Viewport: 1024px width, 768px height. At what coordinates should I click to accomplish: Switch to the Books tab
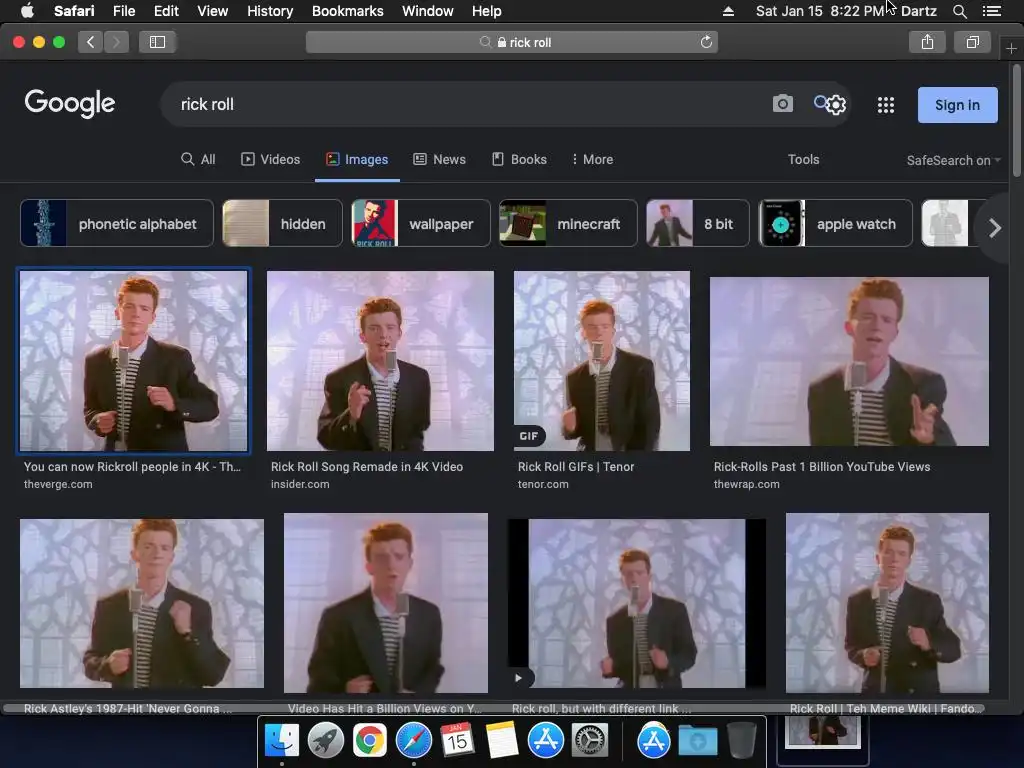tap(519, 159)
